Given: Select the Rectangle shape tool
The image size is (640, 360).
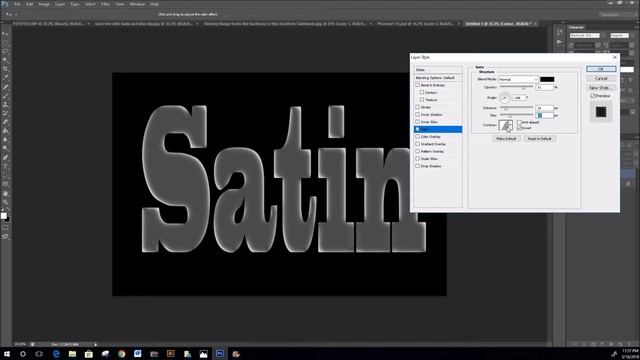Looking at the screenshot, I should (x=5, y=184).
